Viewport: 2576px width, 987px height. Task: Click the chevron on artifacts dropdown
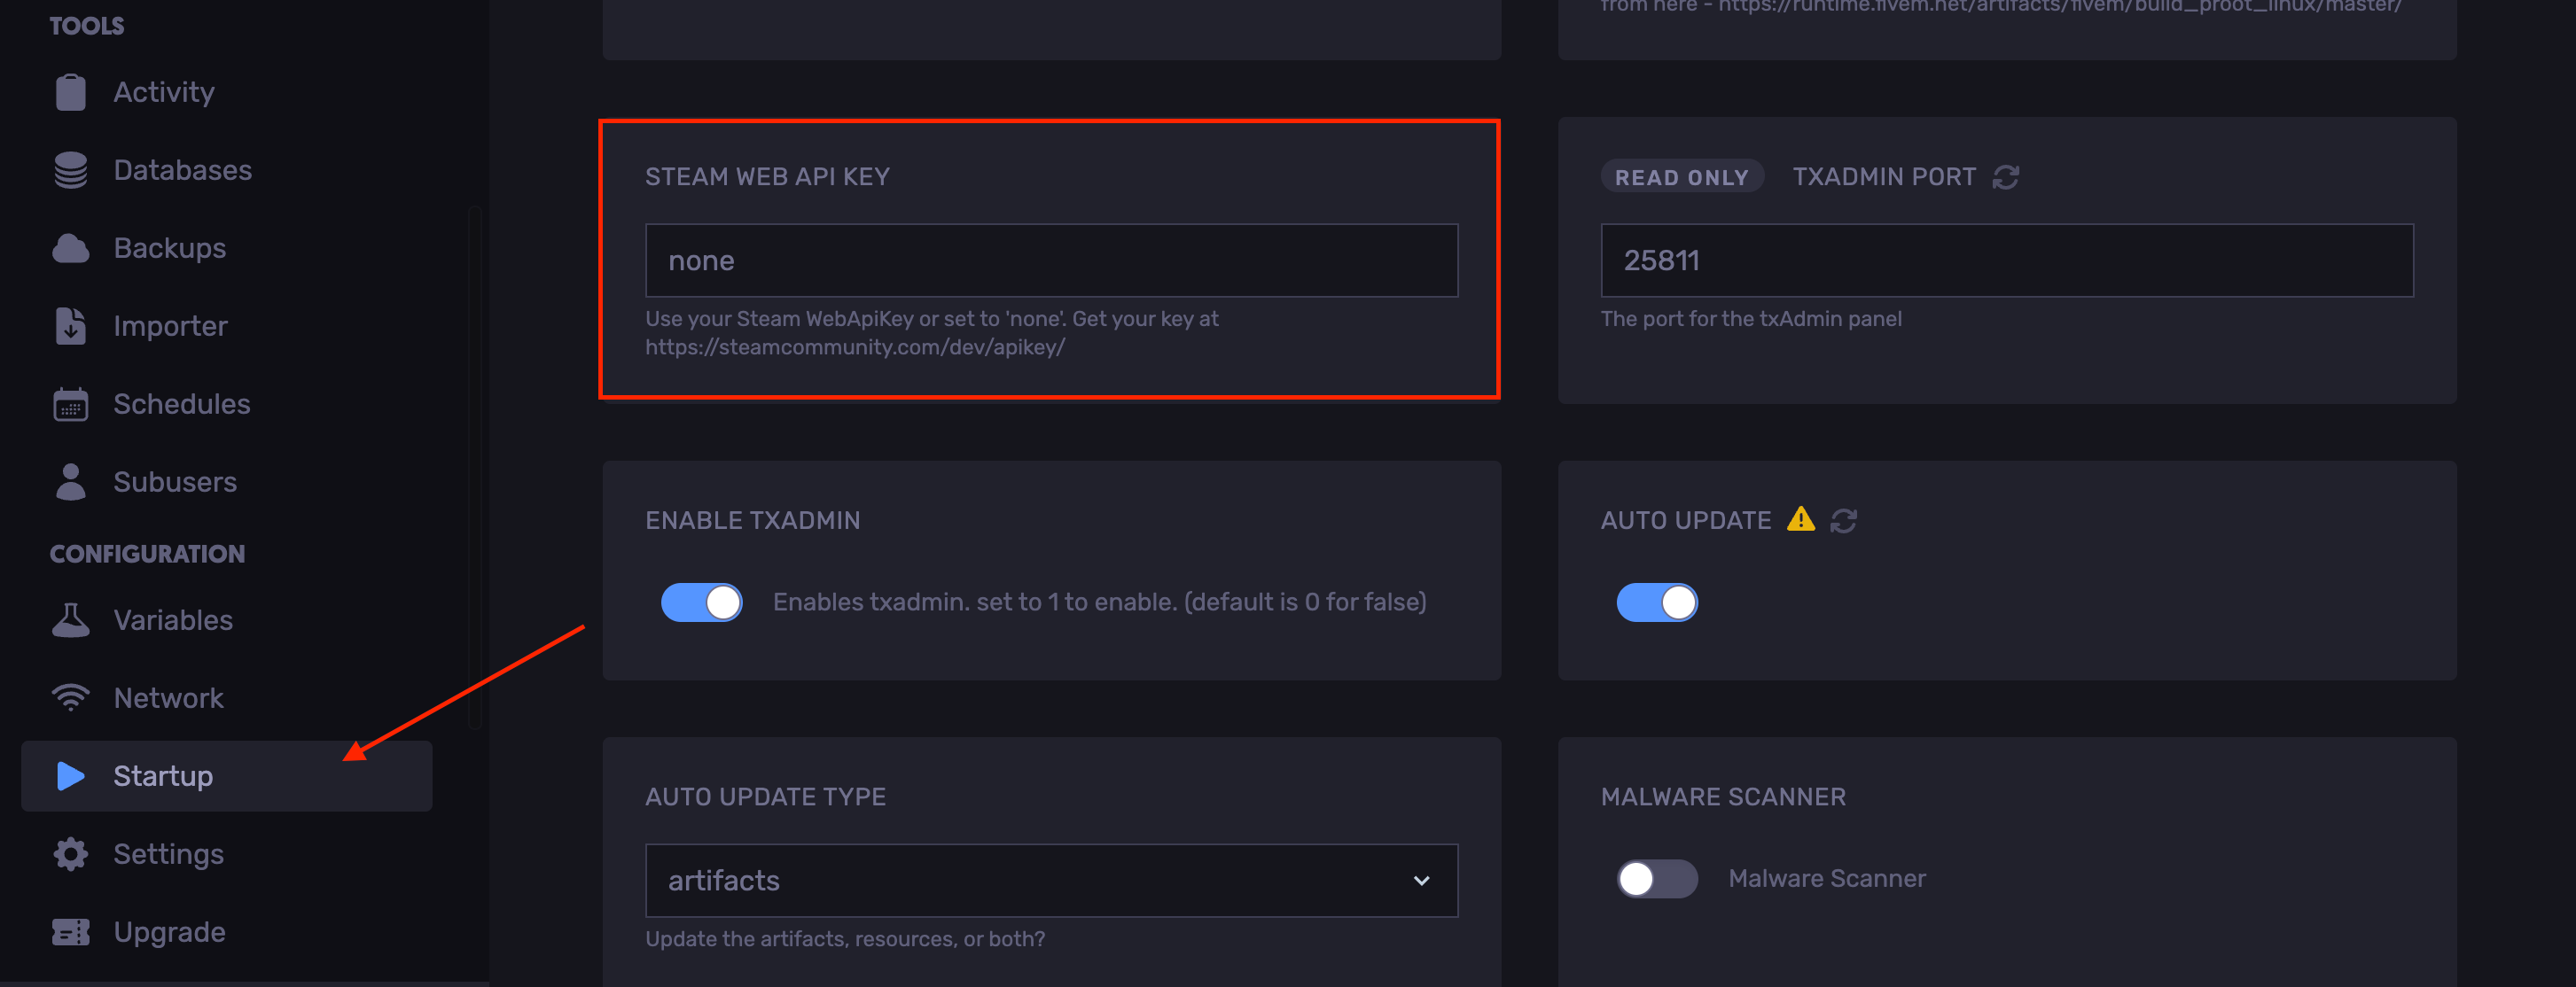click(1421, 880)
